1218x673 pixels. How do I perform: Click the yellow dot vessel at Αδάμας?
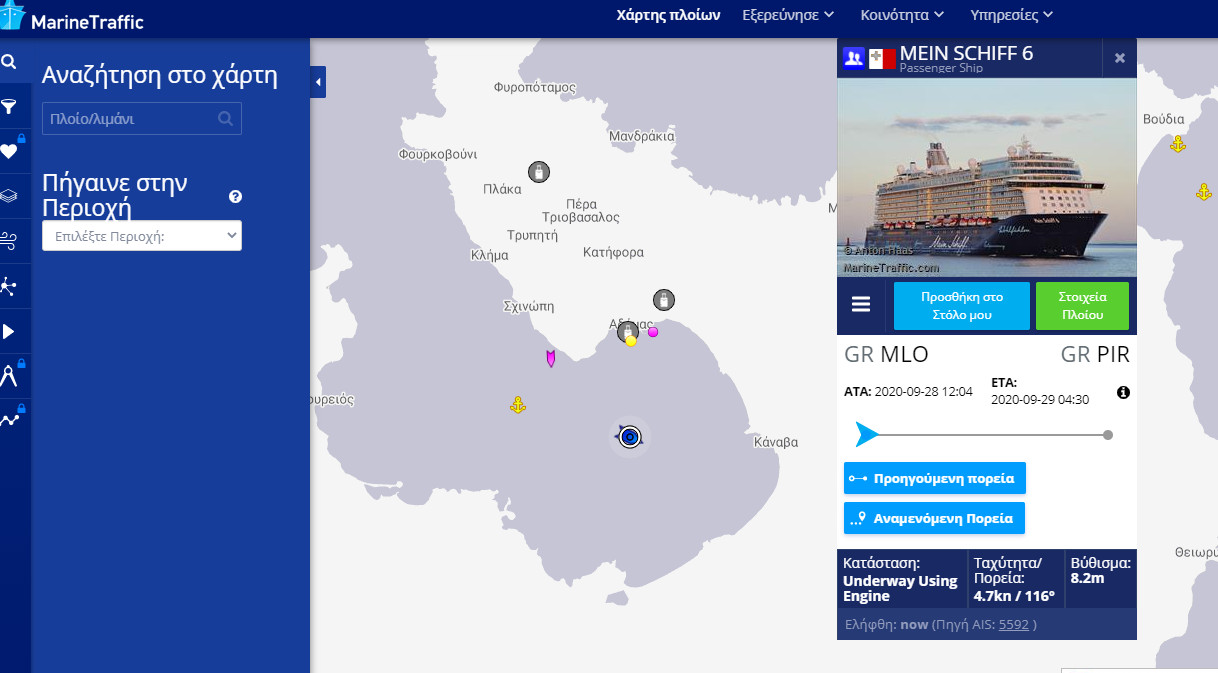point(631,341)
